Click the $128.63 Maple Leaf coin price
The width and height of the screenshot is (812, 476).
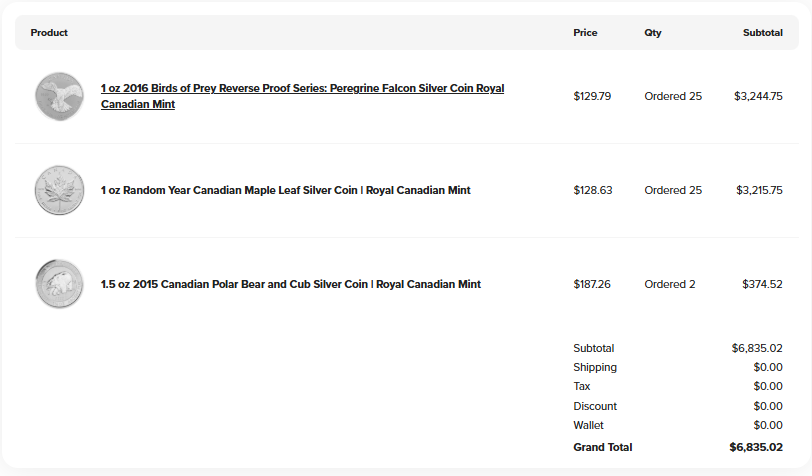click(x=592, y=190)
